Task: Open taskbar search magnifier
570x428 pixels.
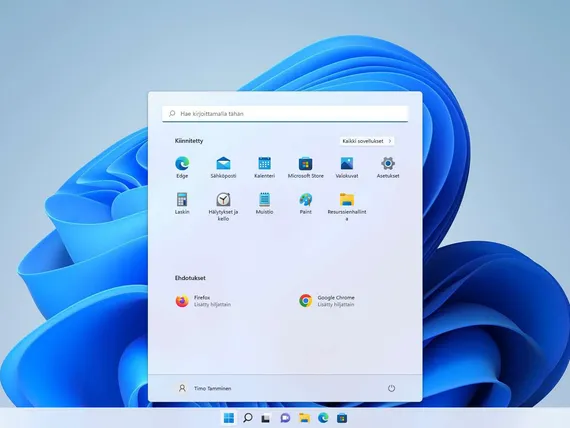Action: pyautogui.click(x=248, y=418)
